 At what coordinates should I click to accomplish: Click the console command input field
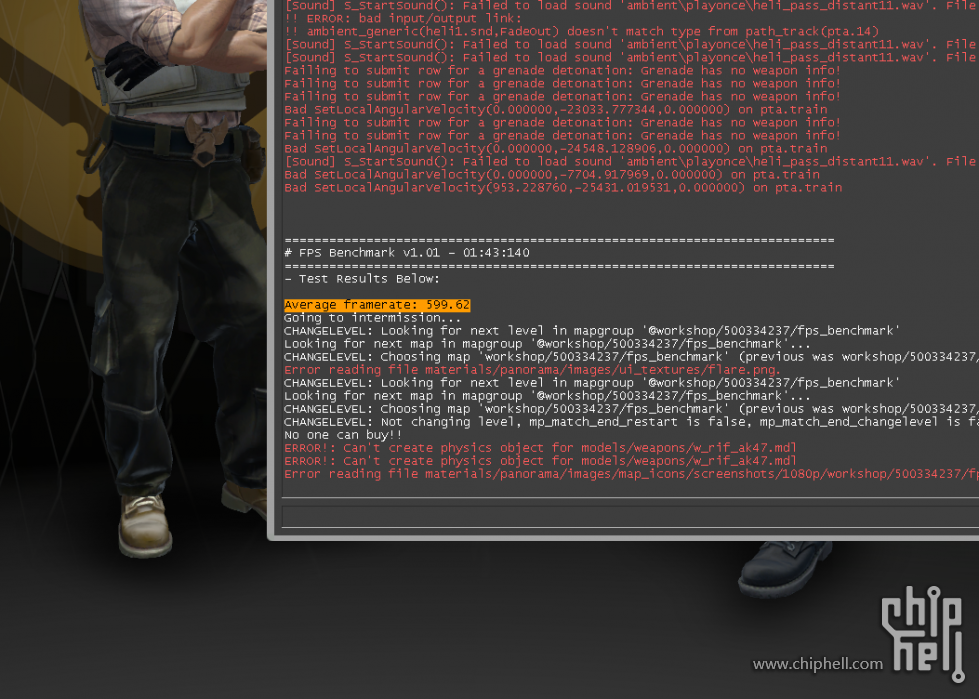630,517
